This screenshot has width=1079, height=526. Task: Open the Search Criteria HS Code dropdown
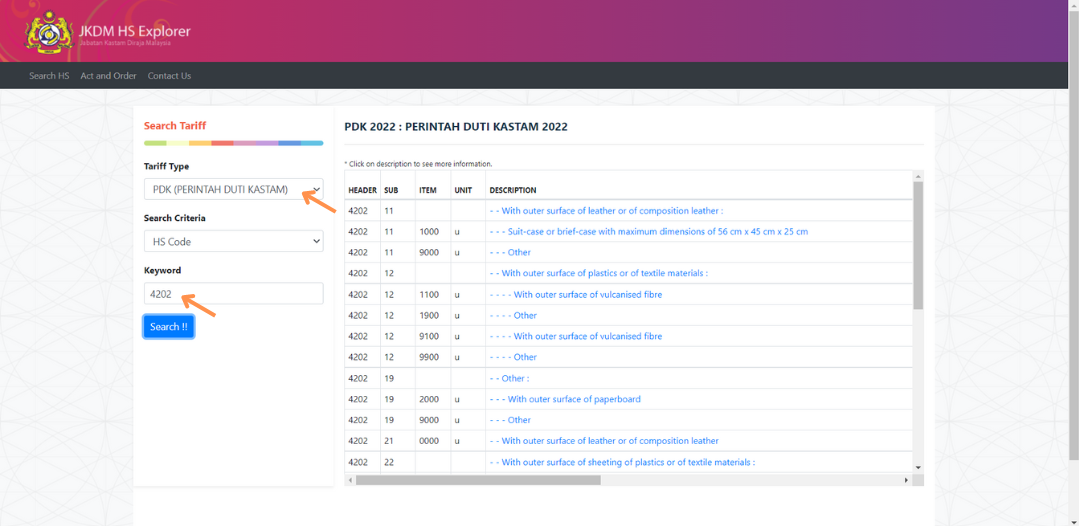click(x=233, y=242)
